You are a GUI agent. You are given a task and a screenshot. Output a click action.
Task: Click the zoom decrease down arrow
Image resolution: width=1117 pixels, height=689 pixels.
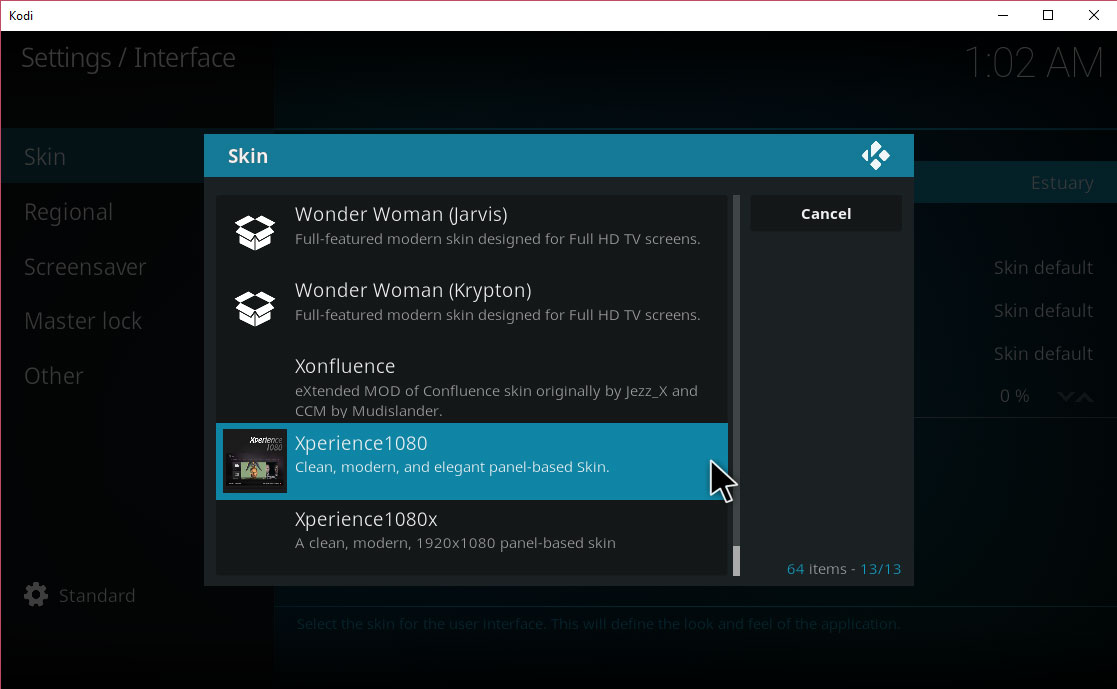[1066, 396]
